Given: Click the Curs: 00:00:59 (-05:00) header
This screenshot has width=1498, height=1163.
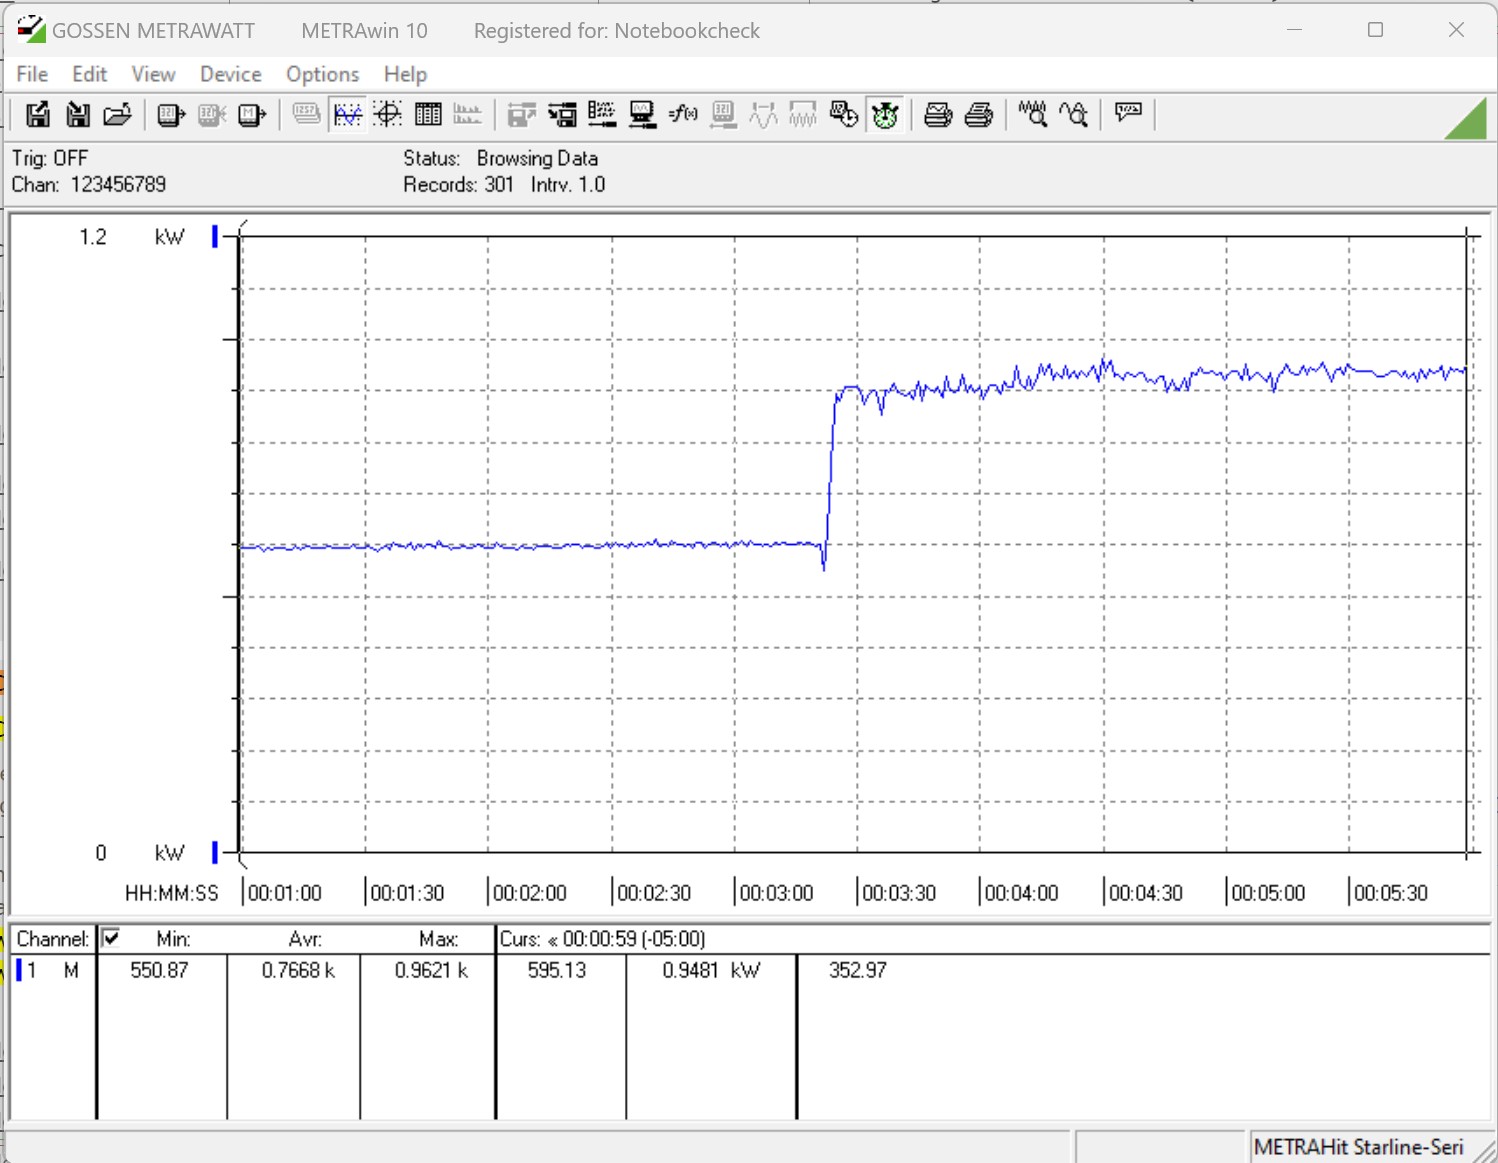Looking at the screenshot, I should (602, 939).
